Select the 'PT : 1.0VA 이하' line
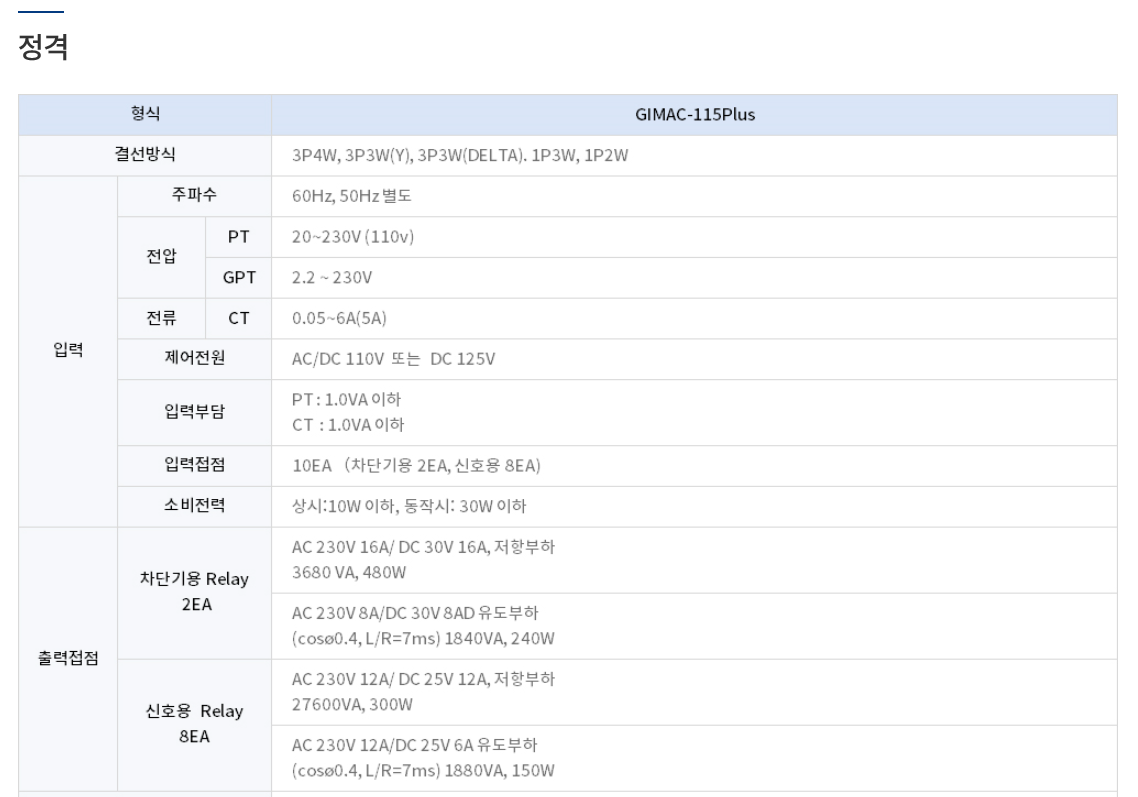Viewport: 1138px width, 797px height. 346,399
